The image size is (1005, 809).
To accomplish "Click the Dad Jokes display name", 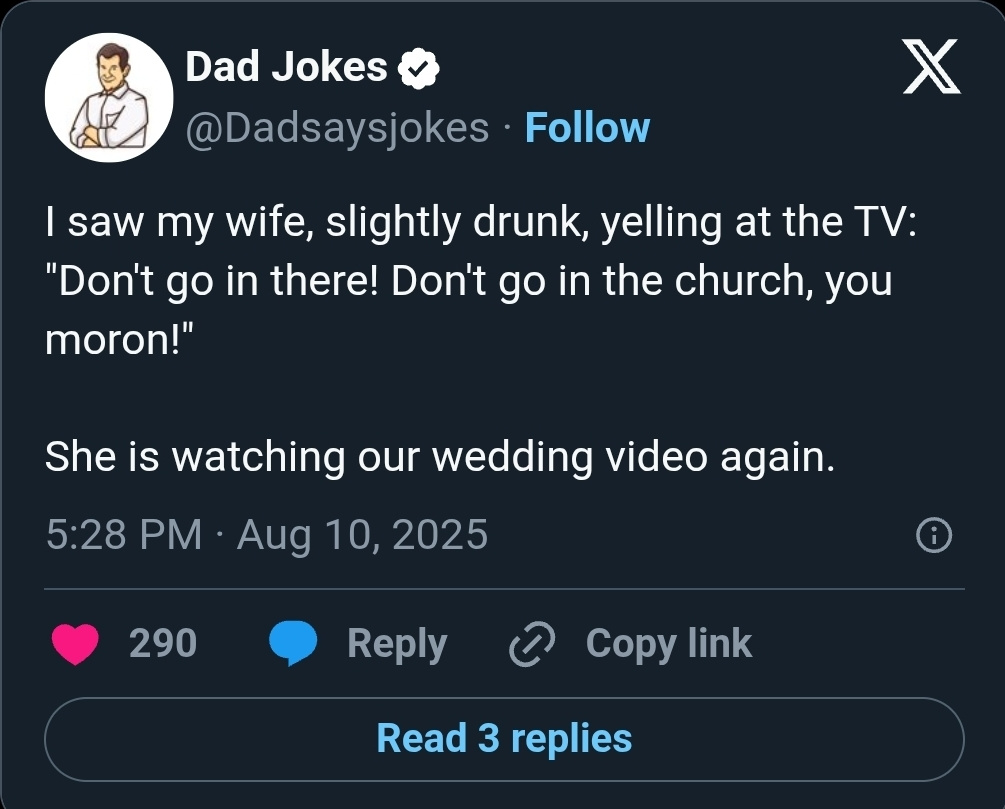I will click(x=287, y=67).
